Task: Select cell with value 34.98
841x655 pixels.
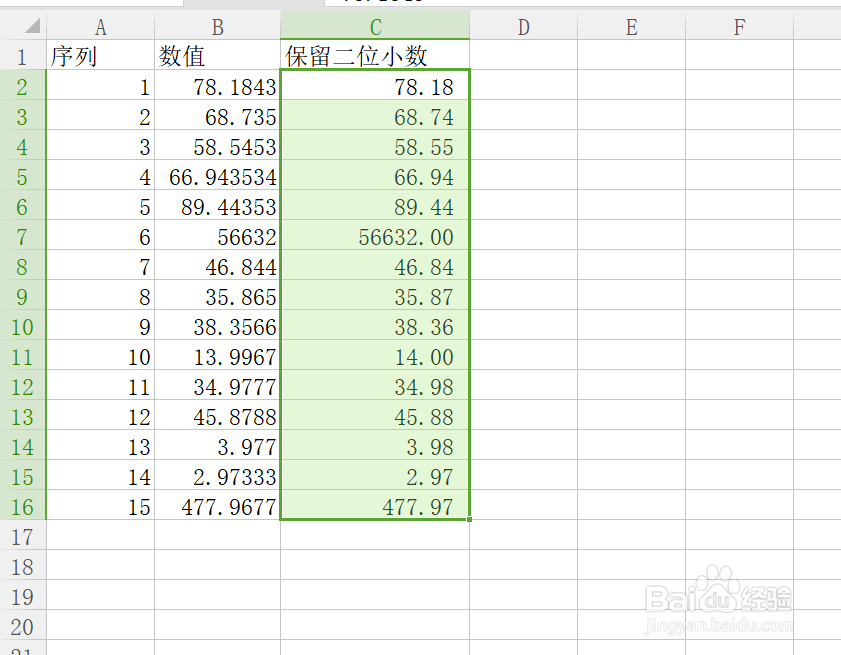Action: pyautogui.click(x=375, y=385)
